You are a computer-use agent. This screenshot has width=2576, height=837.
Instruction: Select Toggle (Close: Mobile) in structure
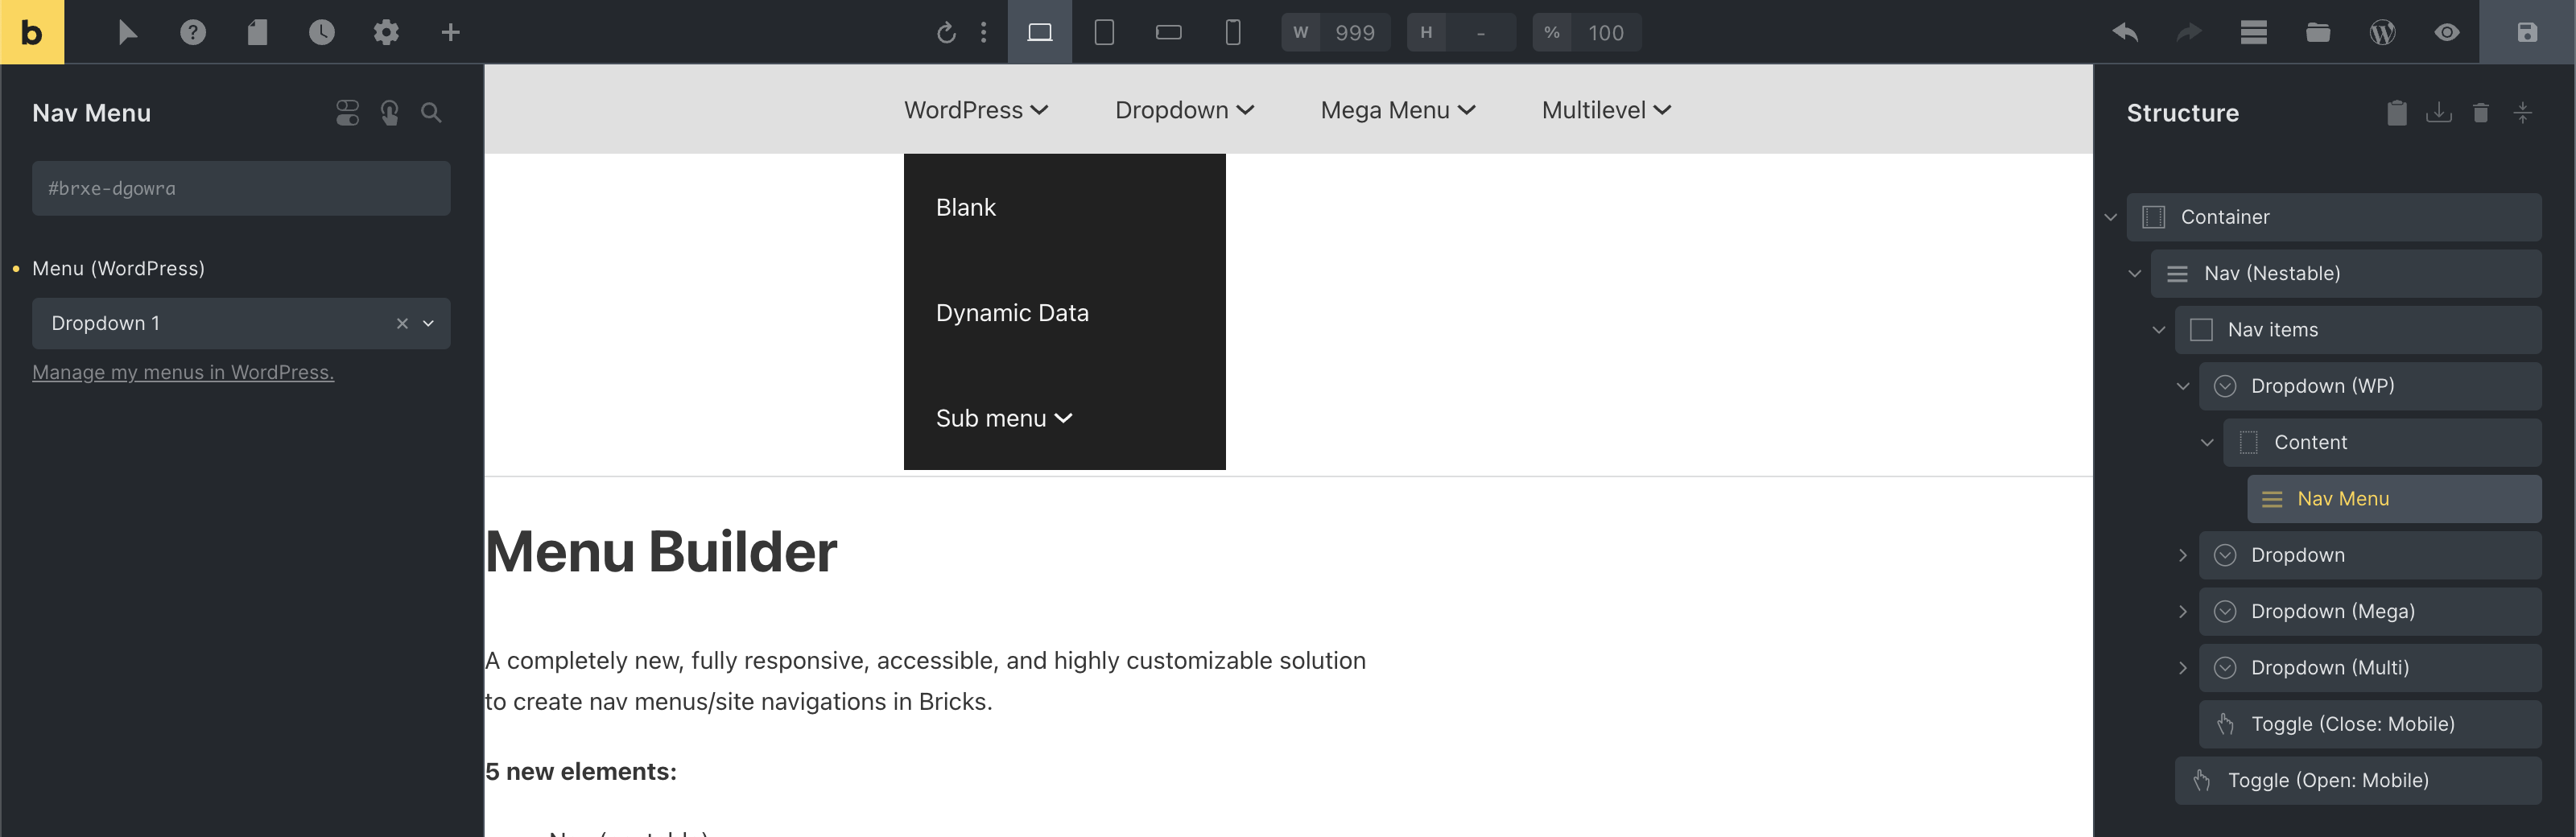click(2351, 724)
